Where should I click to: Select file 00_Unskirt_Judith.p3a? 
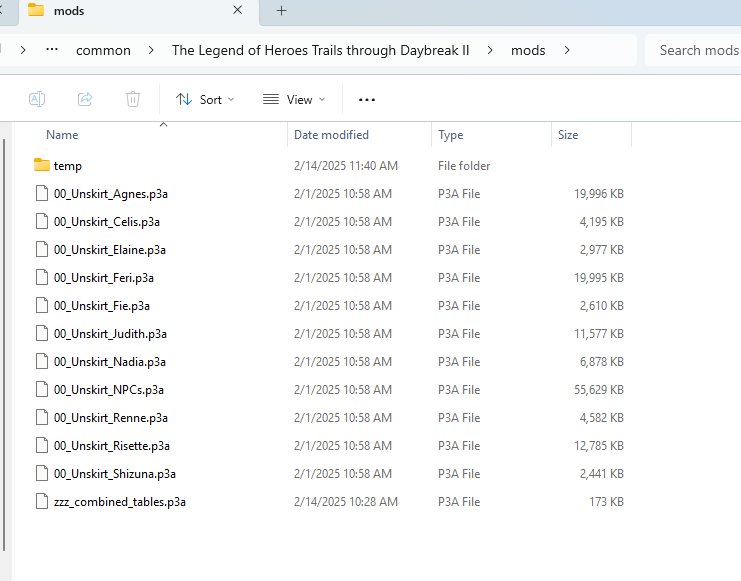[x=110, y=334]
